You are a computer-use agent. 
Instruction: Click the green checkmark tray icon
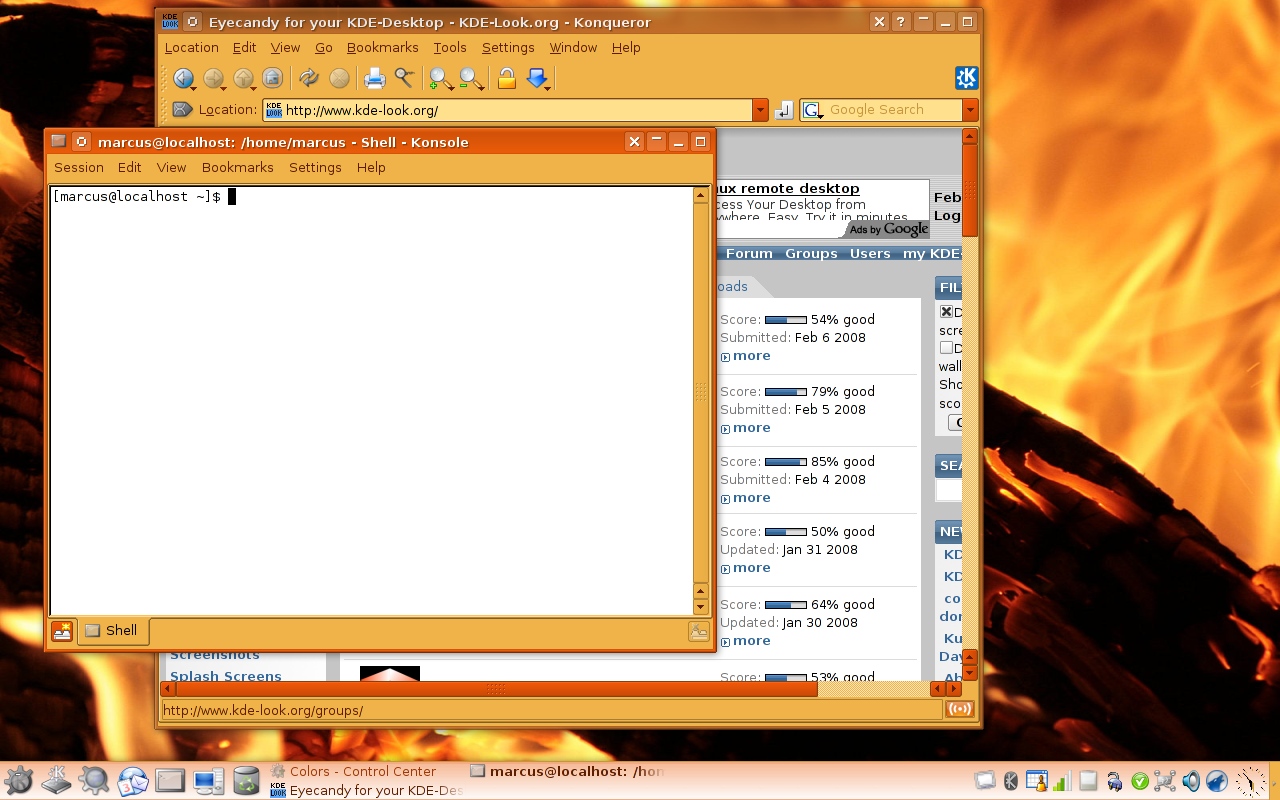tap(1139, 781)
